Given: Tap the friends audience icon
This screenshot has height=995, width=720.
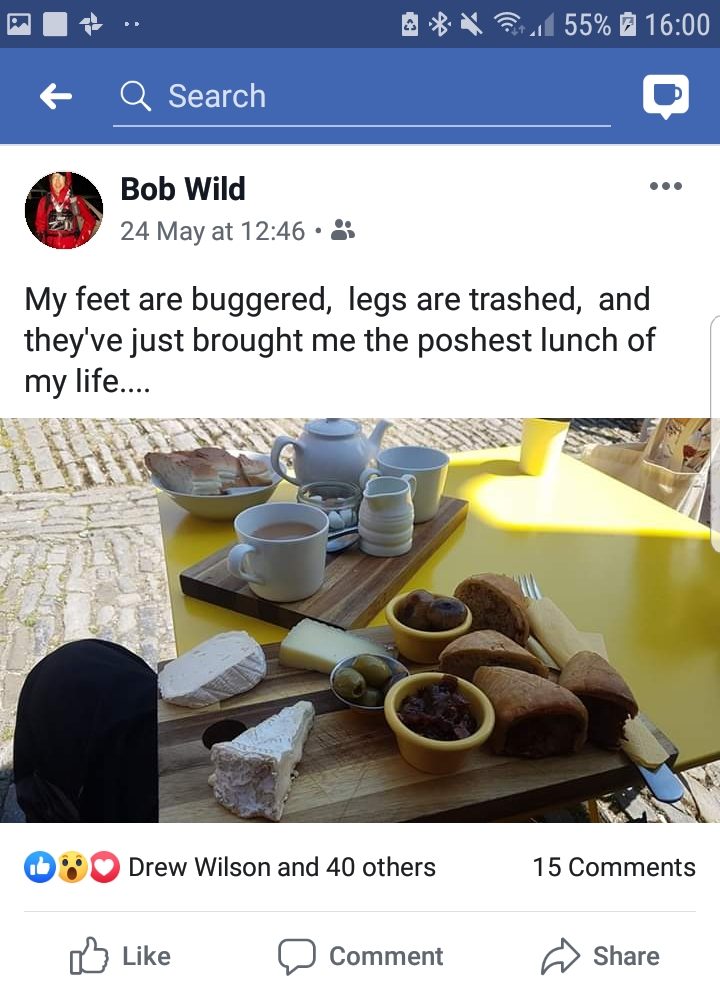Looking at the screenshot, I should coord(343,231).
